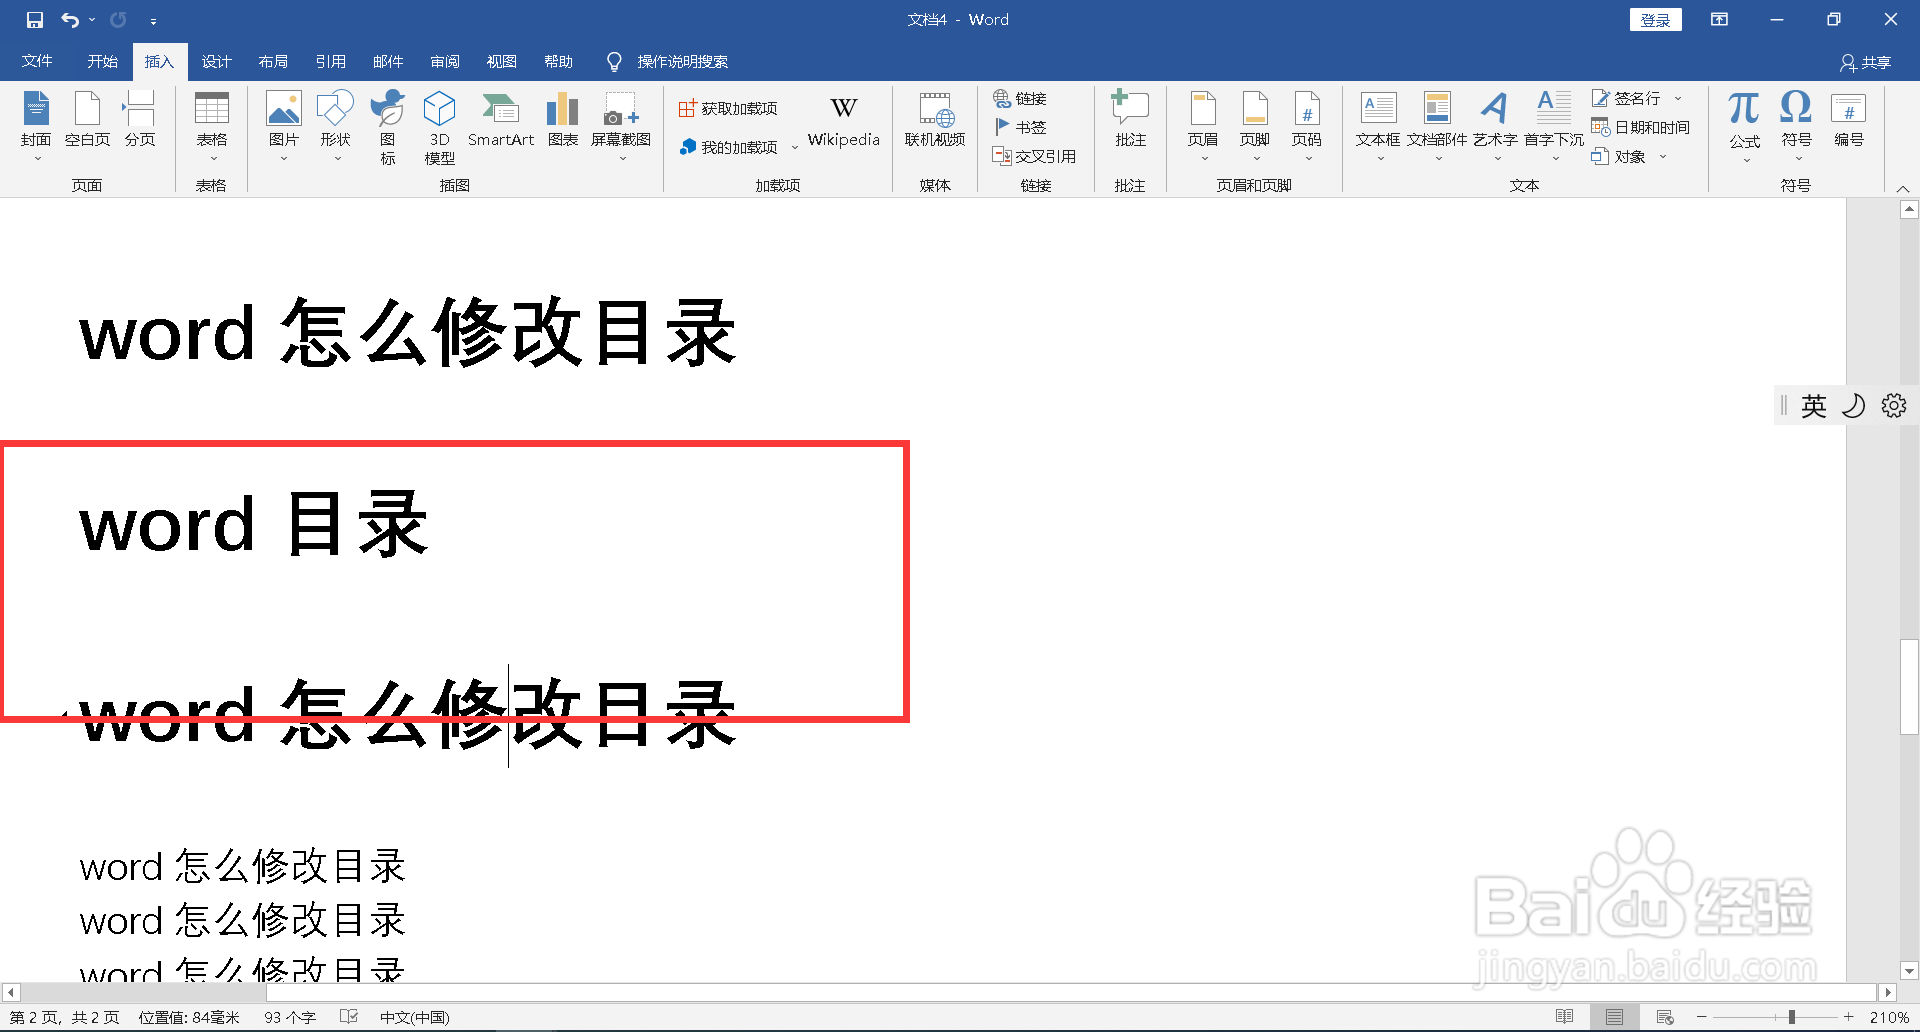Open the Shapes (形状) gallery
Viewport: 1920px width, 1032px height.
[x=335, y=126]
